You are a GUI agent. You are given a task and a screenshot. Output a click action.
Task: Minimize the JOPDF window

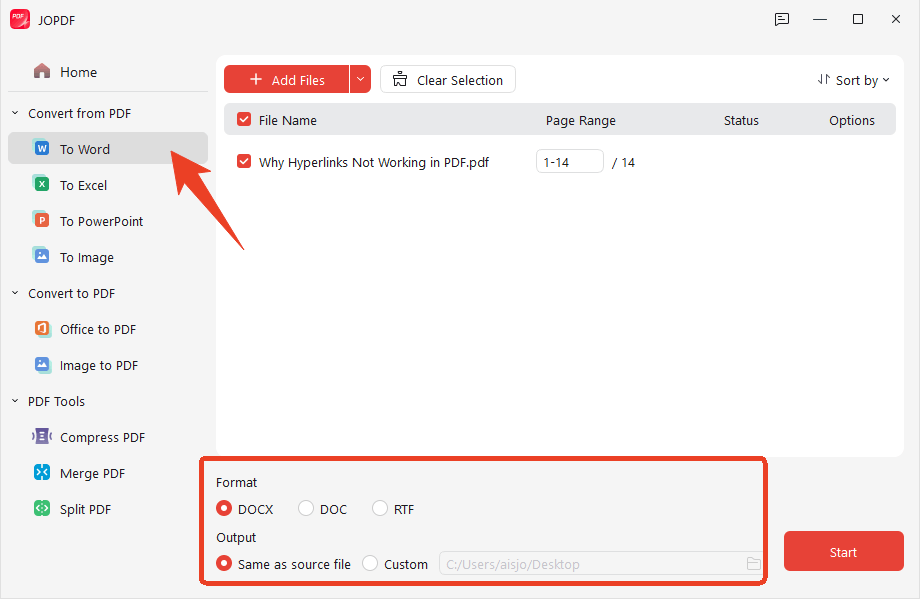point(820,19)
